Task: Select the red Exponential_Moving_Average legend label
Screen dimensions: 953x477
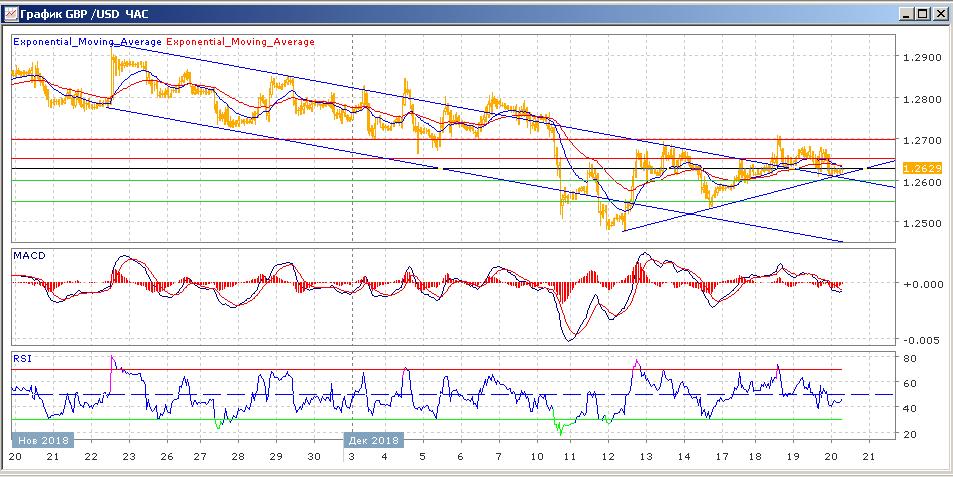Action: (x=240, y=42)
